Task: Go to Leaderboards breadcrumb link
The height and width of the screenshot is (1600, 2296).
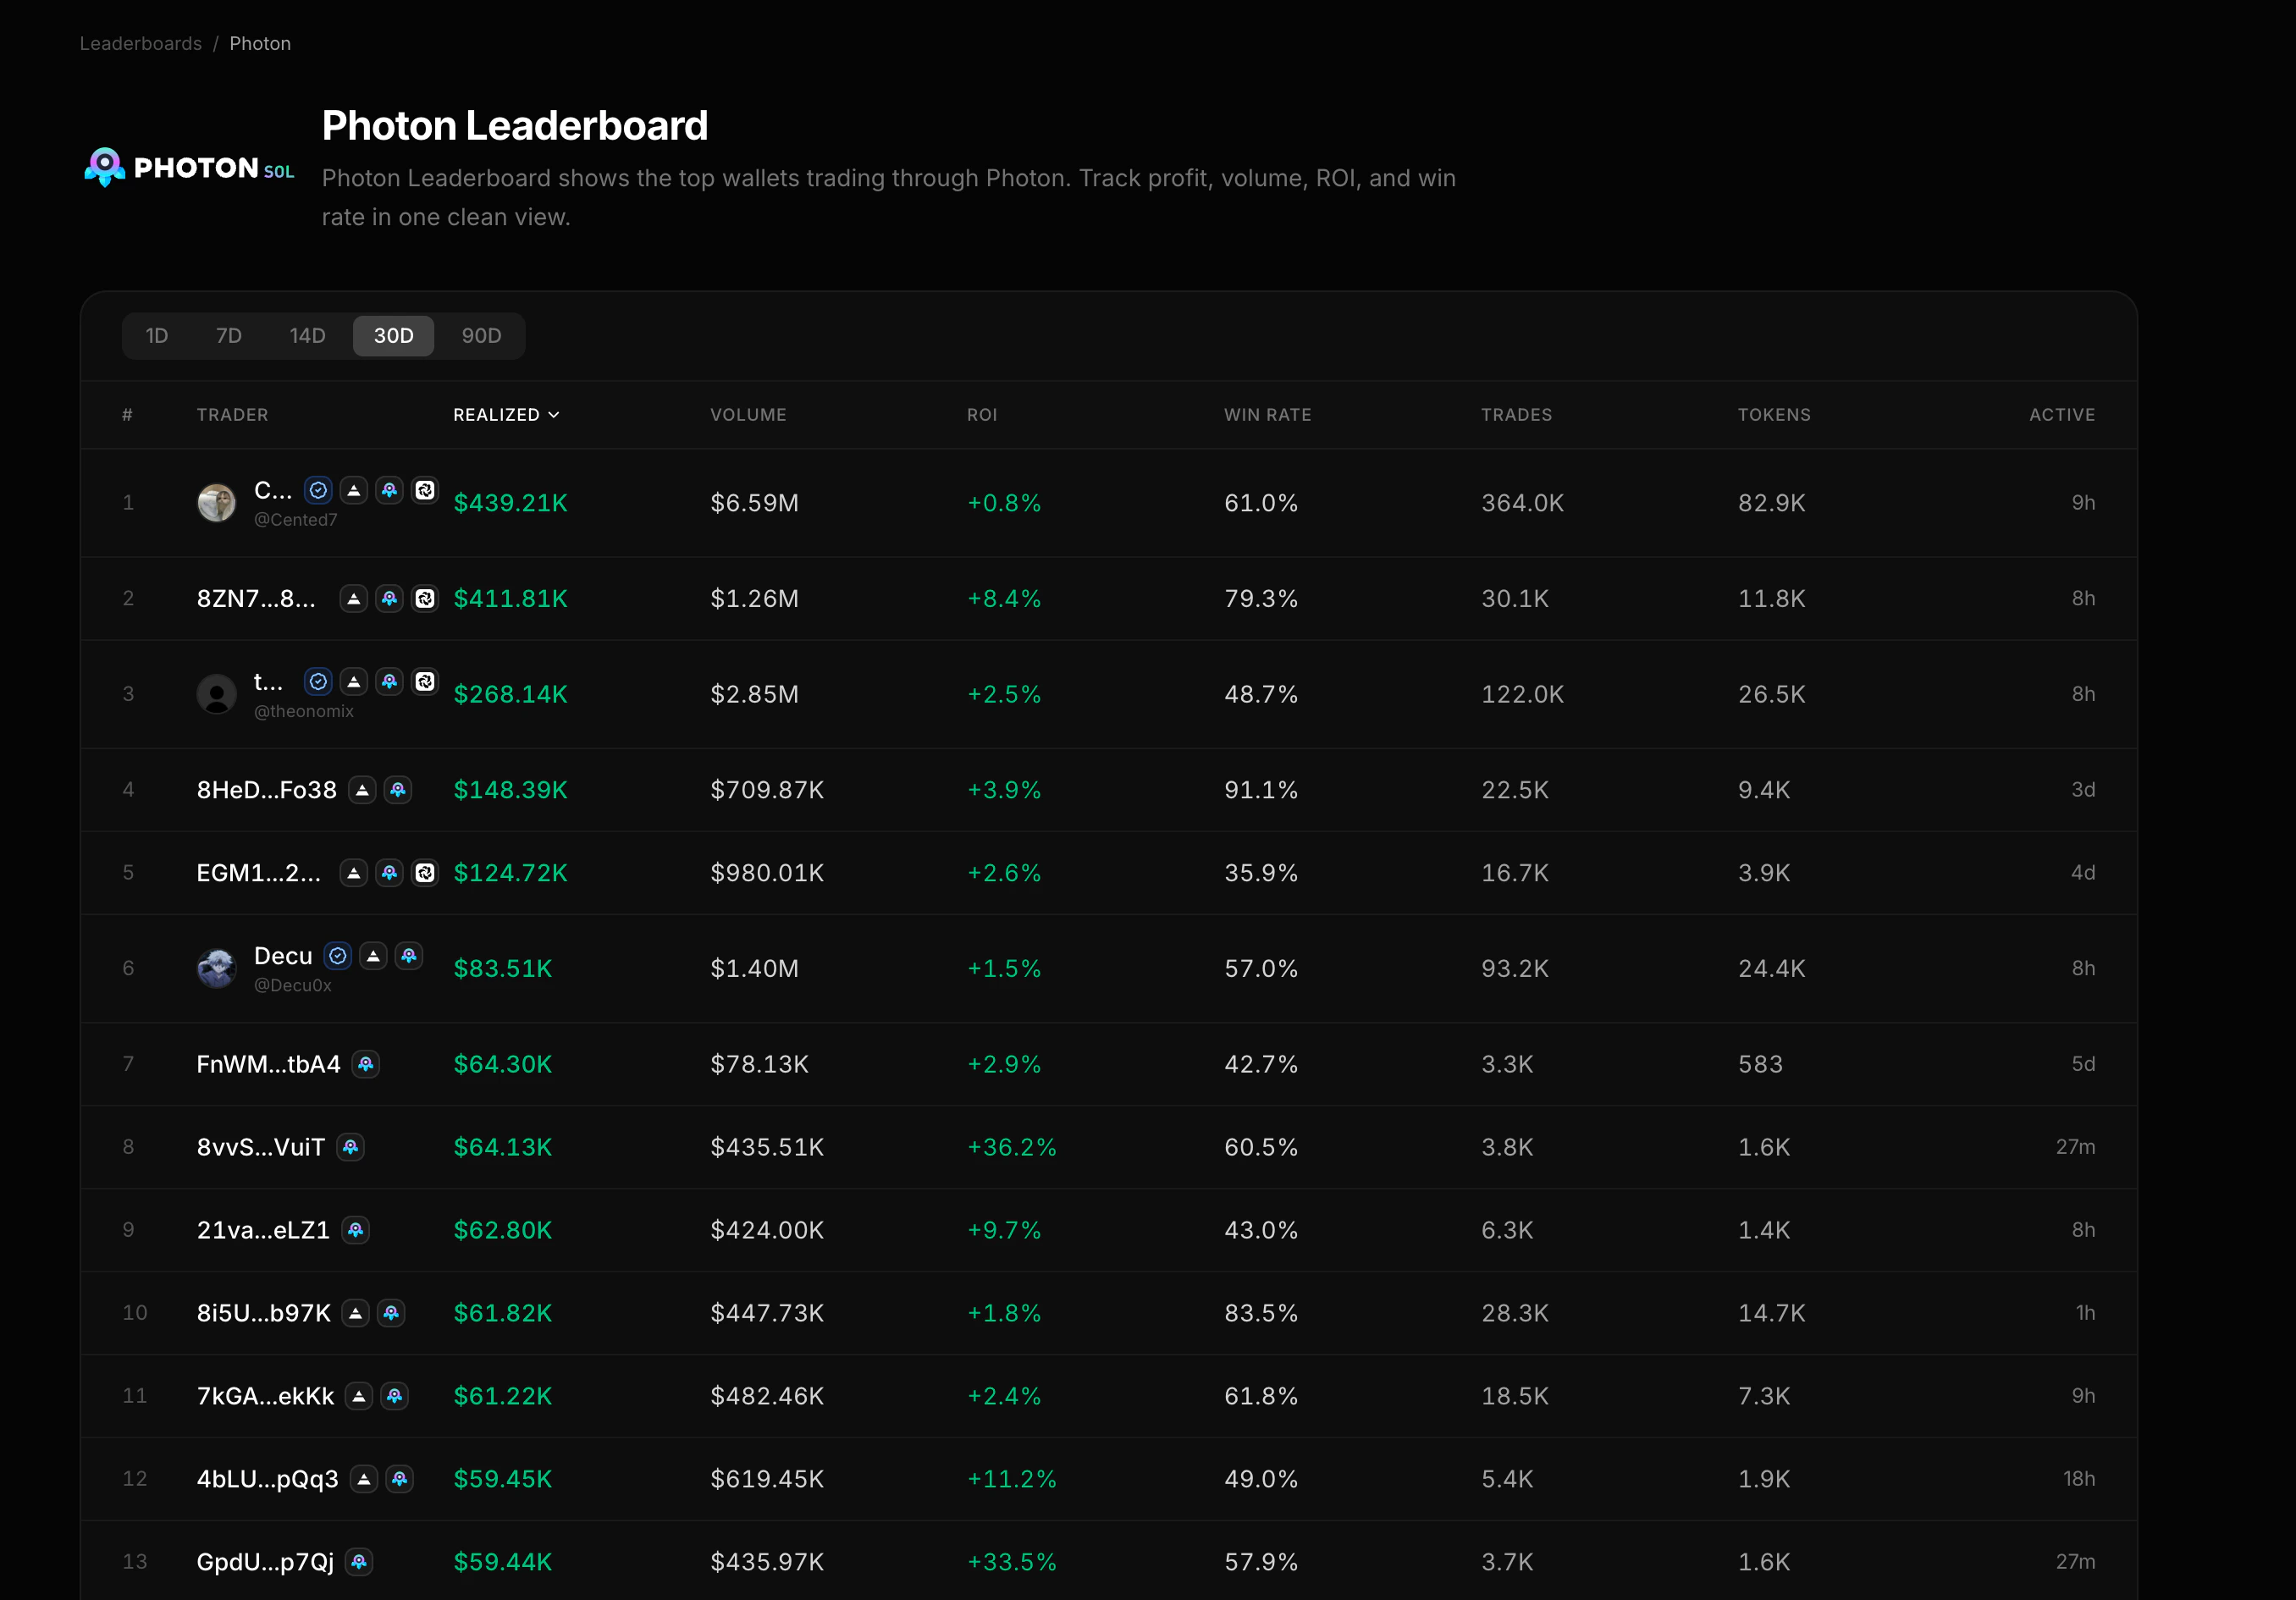Action: pos(141,44)
